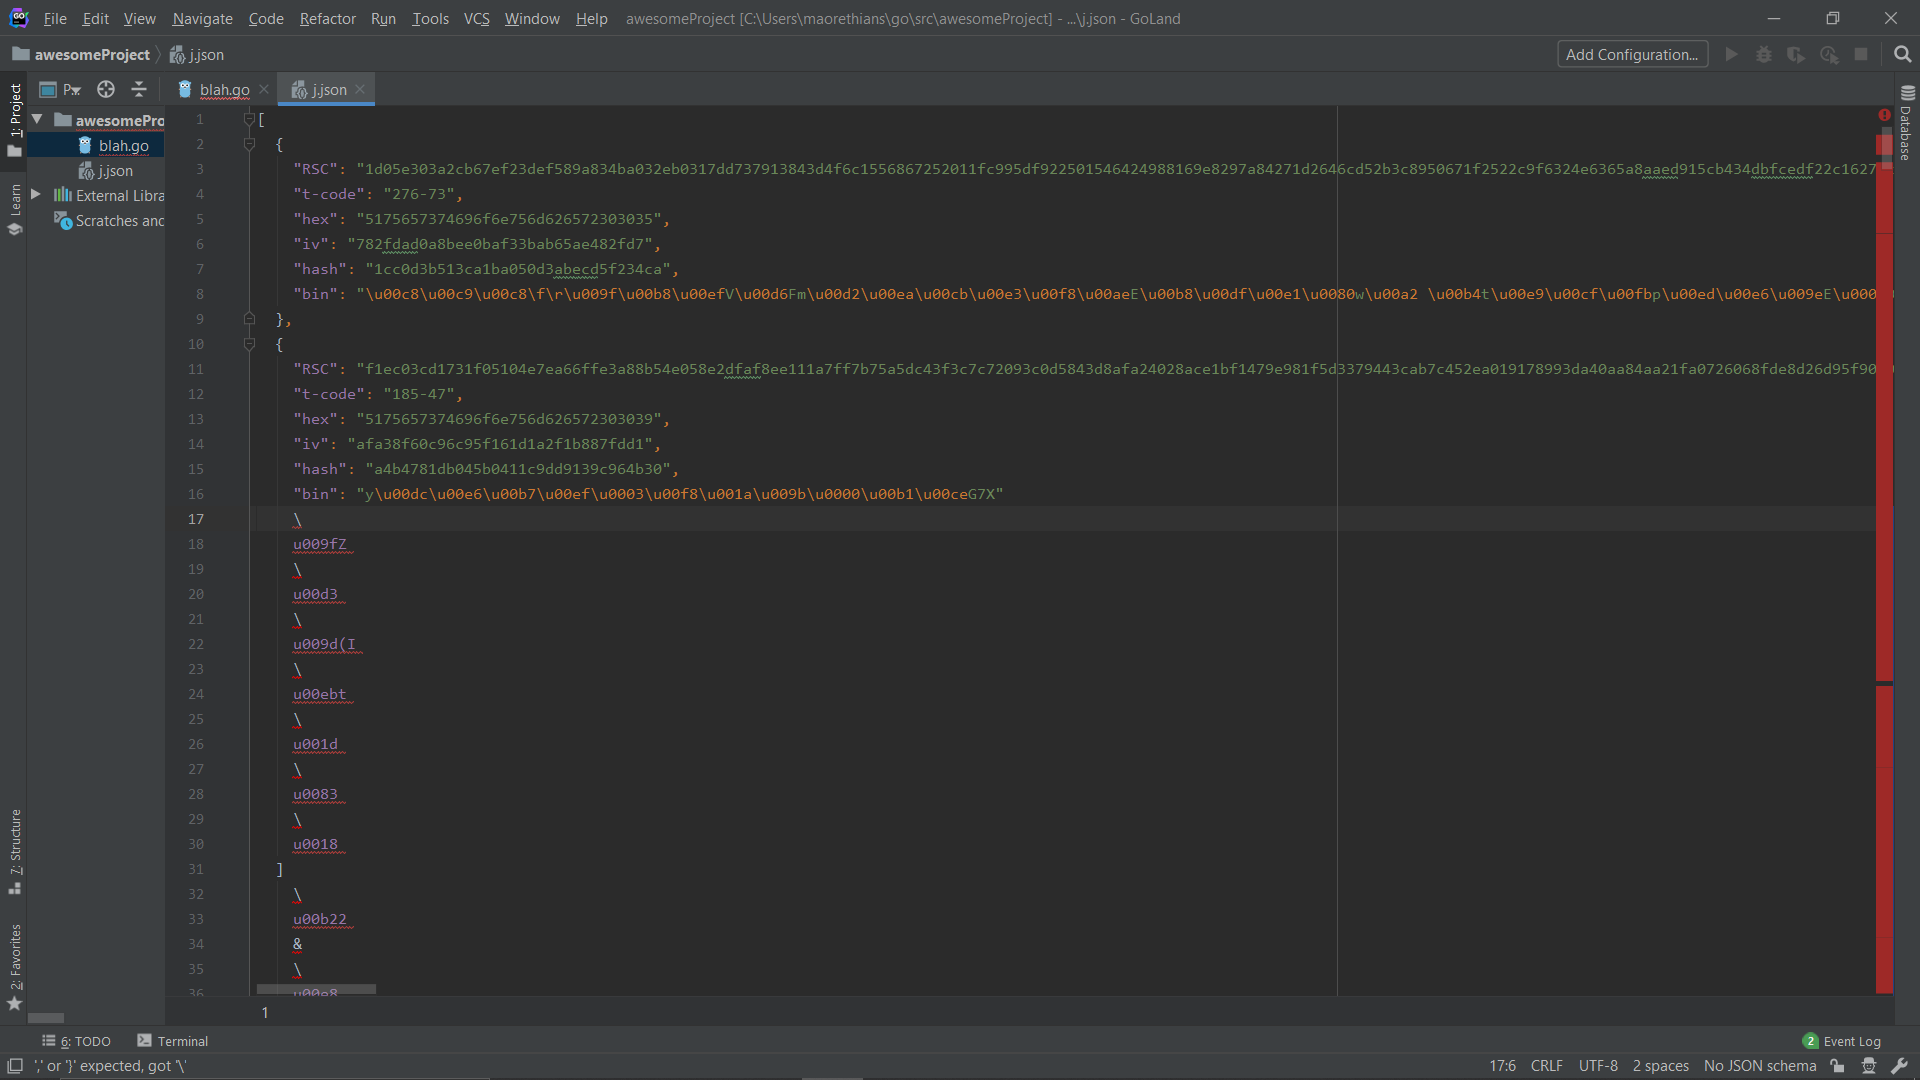1920x1080 pixels.
Task: Place cursor on the "t-code": "276-73" line
Action: pyautogui.click(x=378, y=194)
